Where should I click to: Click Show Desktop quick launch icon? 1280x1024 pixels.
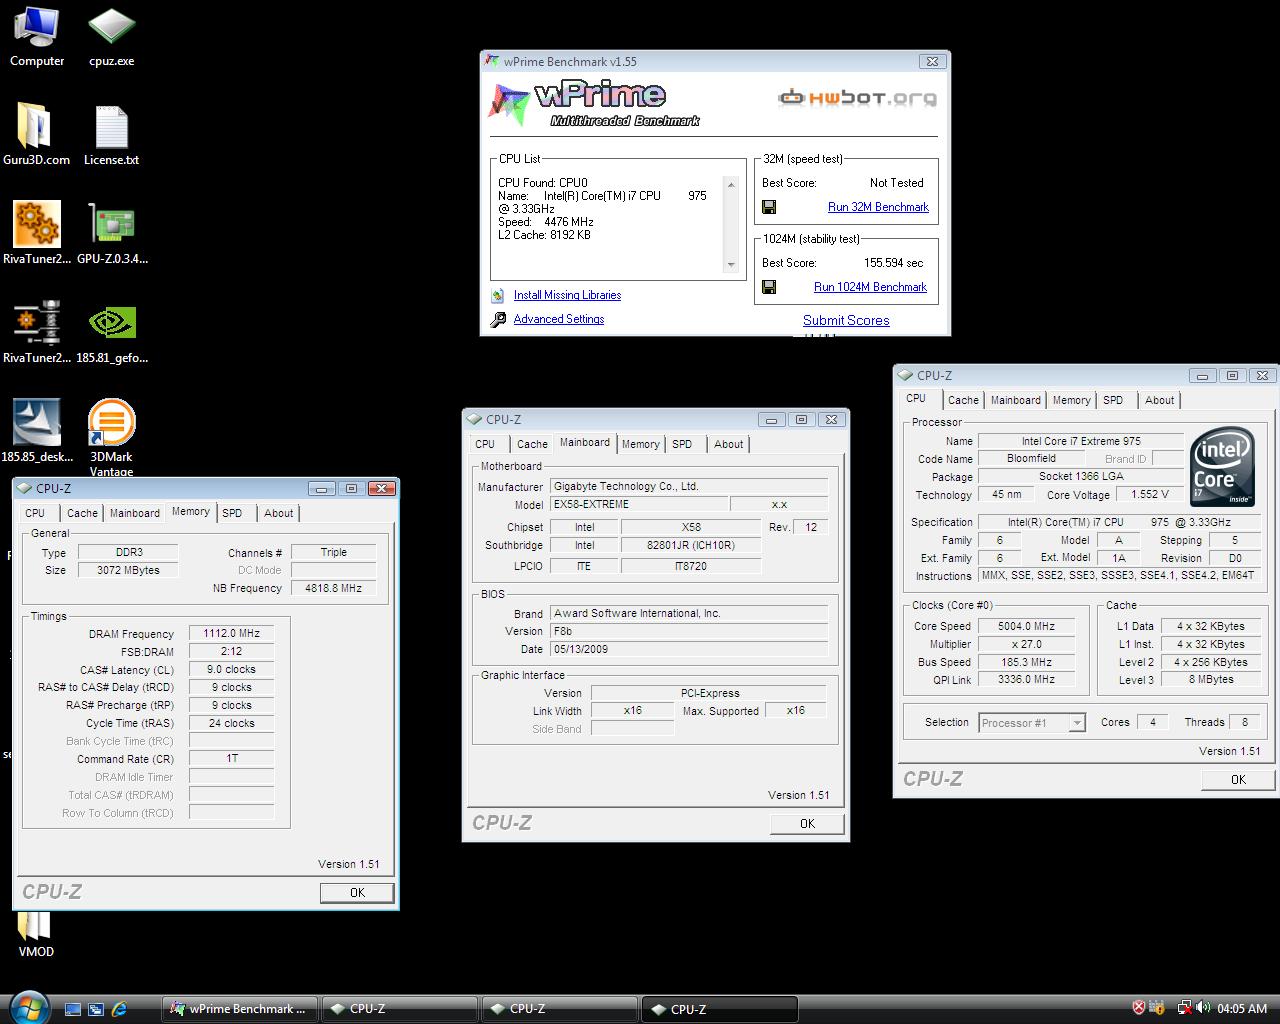pyautogui.click(x=73, y=1009)
